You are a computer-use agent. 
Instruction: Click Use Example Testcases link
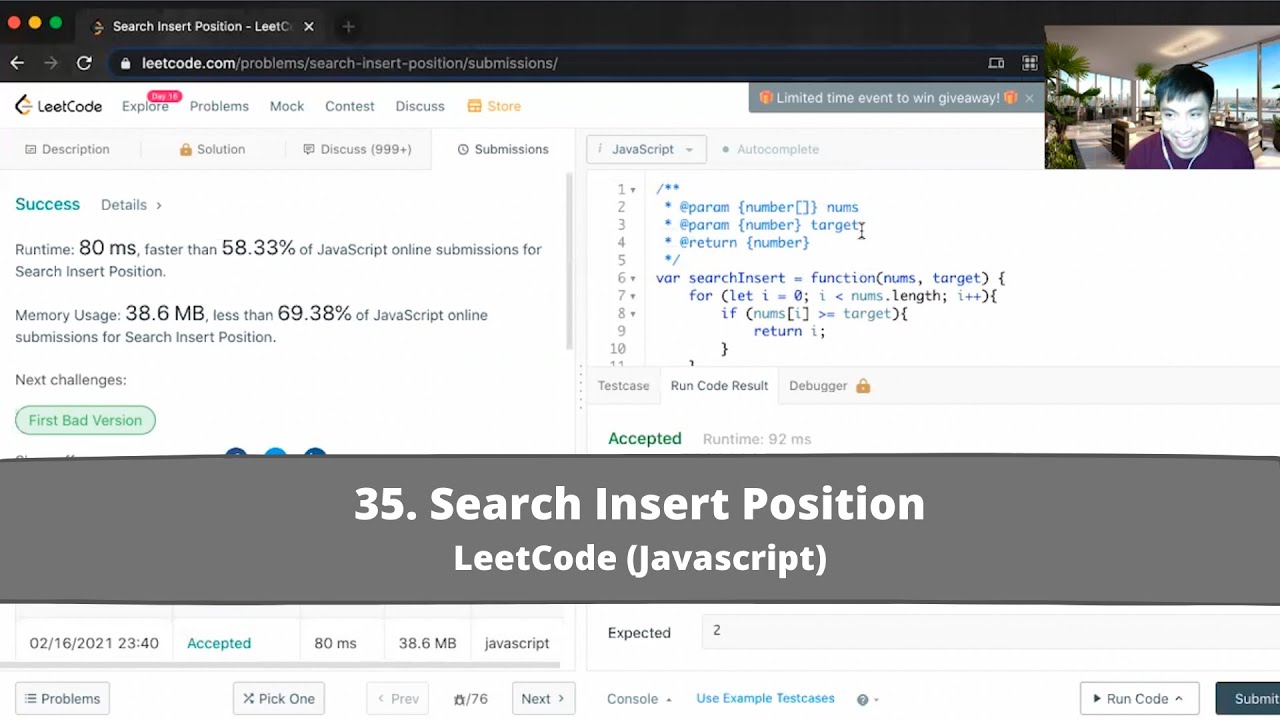coord(765,698)
